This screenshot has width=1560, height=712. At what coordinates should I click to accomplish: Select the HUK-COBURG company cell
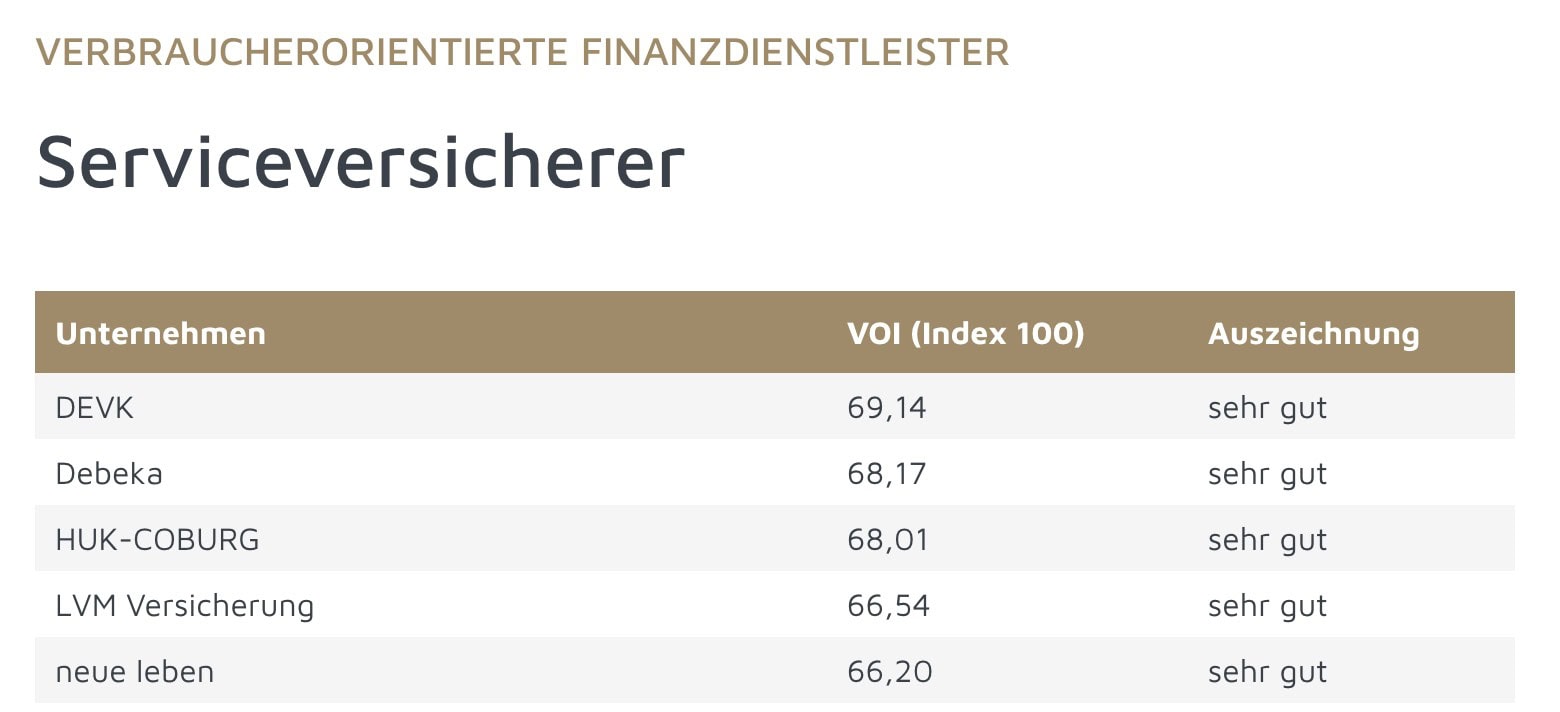tap(157, 539)
